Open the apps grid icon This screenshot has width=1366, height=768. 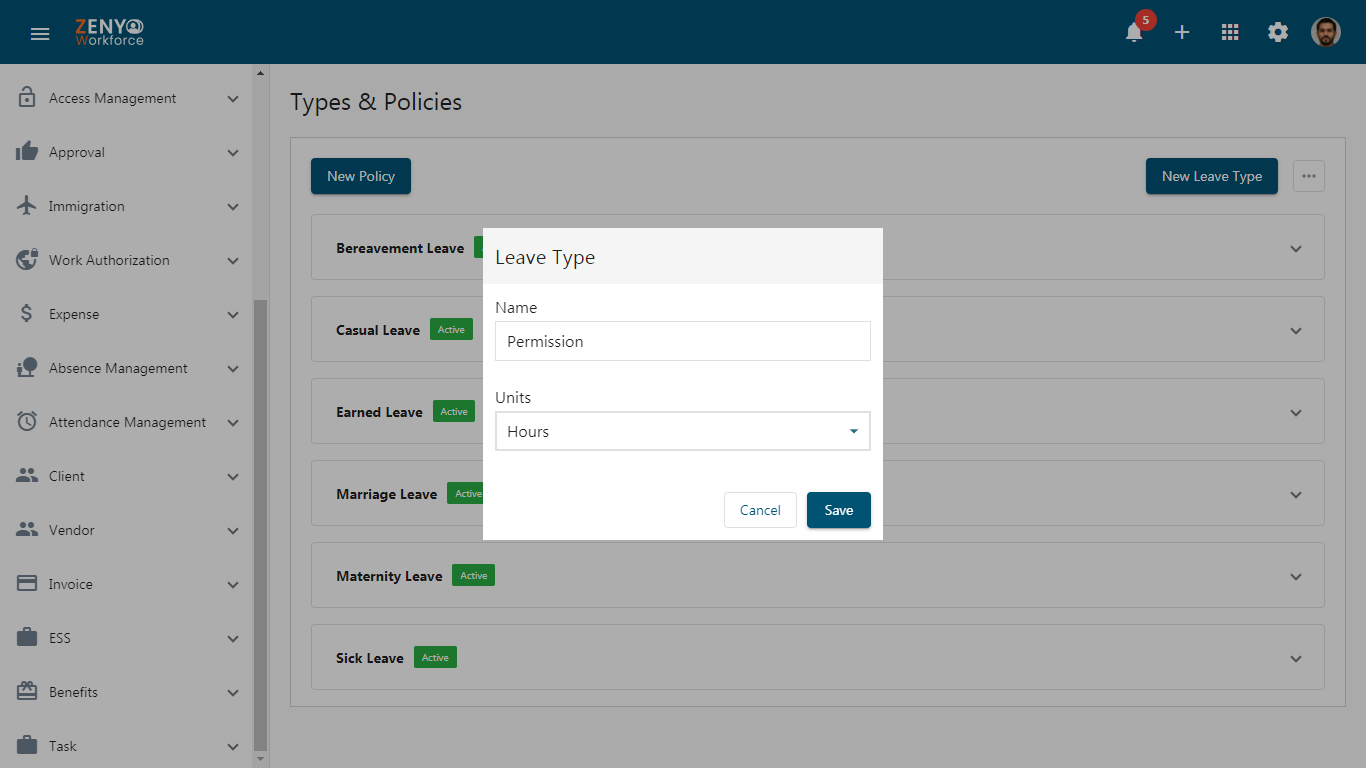point(1230,32)
